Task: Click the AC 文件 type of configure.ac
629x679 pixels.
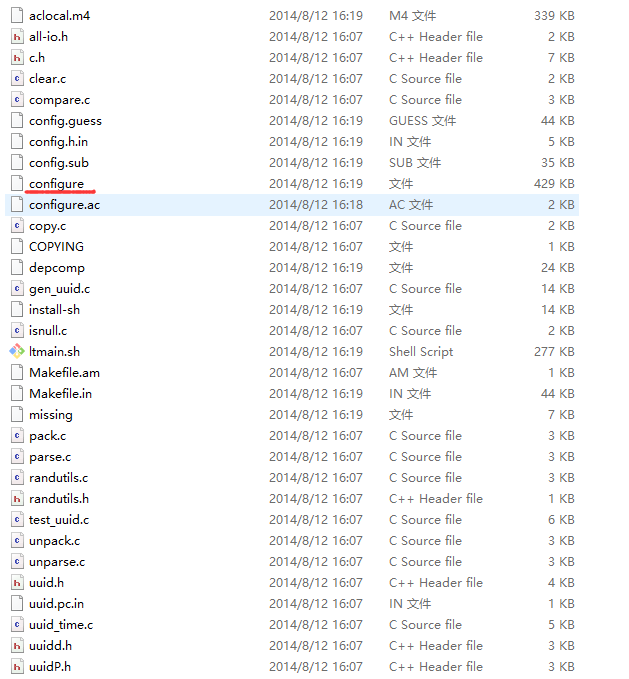Action: click(x=411, y=205)
